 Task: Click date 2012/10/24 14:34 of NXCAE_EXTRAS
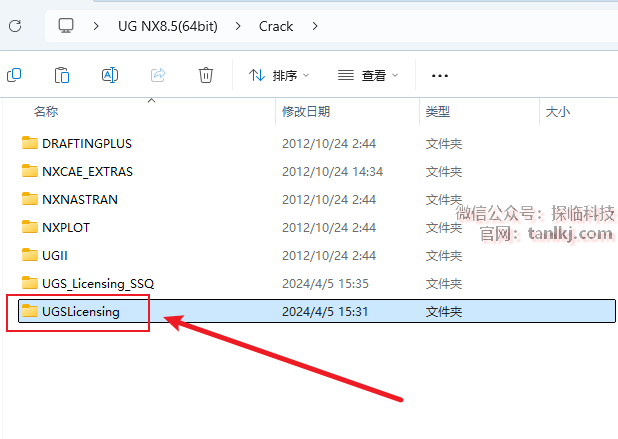pos(332,171)
